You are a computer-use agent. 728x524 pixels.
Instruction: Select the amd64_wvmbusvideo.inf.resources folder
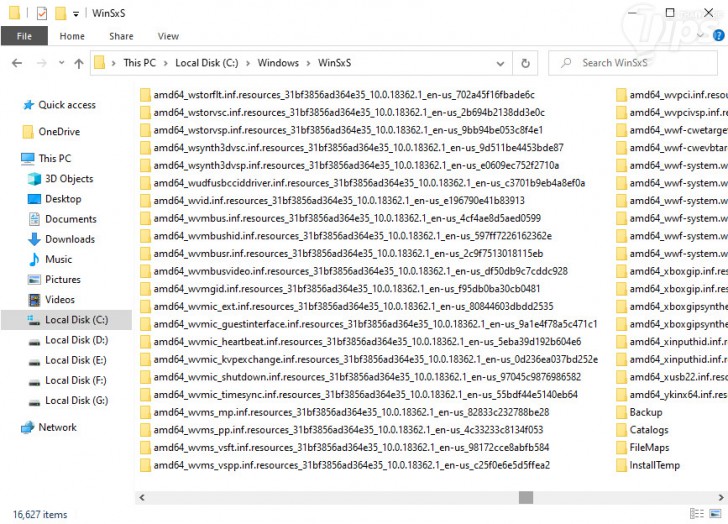[x=354, y=271]
